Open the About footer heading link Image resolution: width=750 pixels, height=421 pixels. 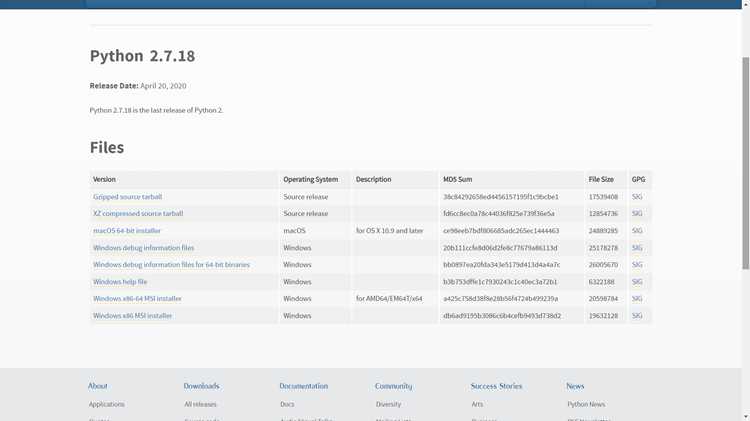tap(98, 386)
